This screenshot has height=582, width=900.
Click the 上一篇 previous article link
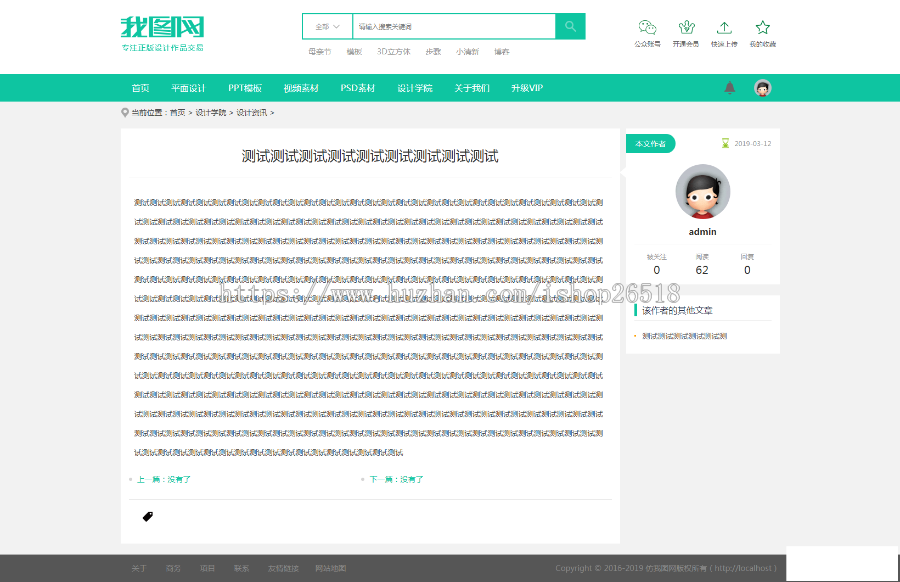pyautogui.click(x=163, y=479)
